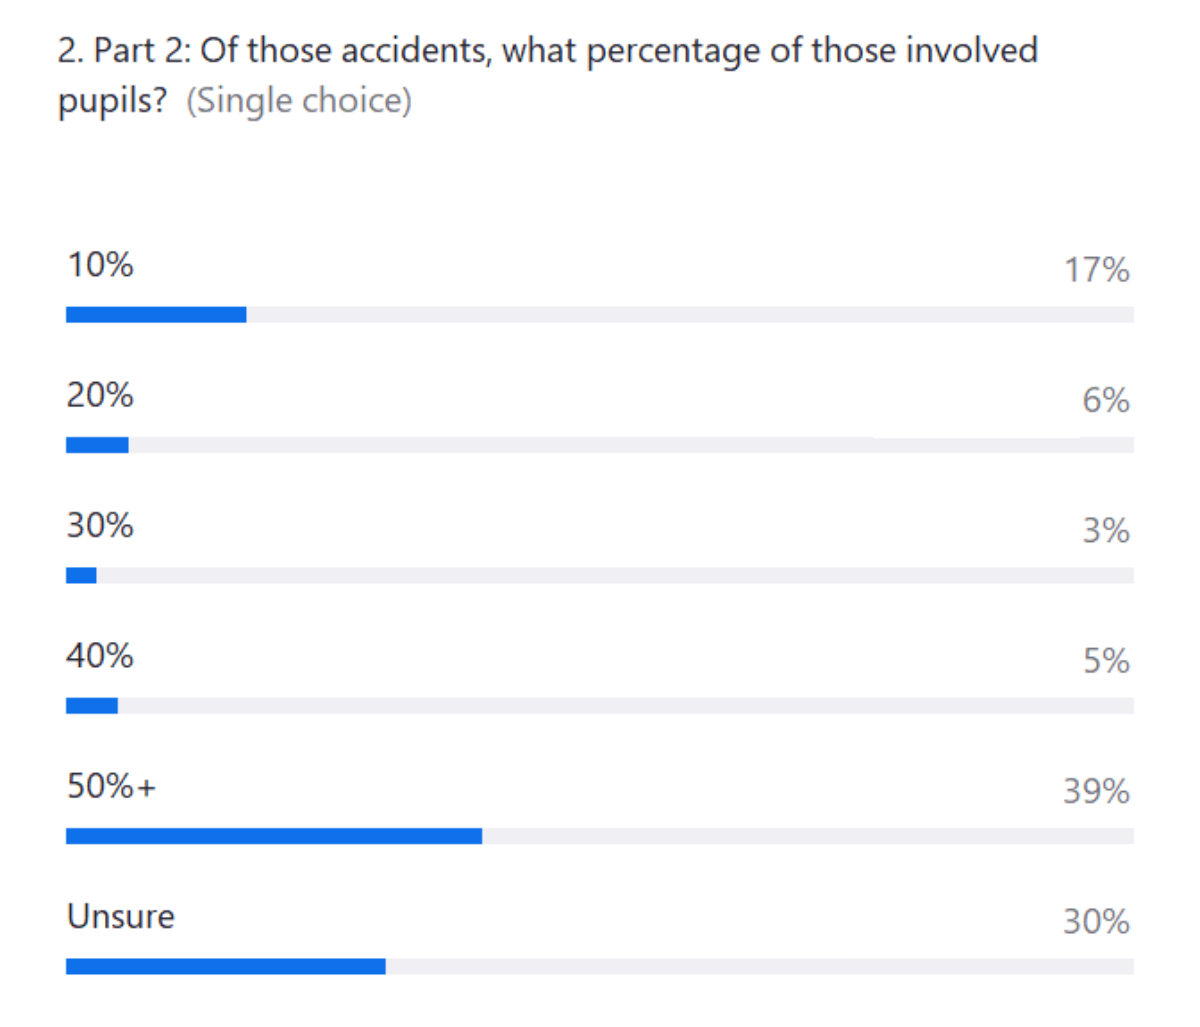The image size is (1200, 1027).
Task: Choose the "Unsure" answer option label
Action: (x=120, y=916)
